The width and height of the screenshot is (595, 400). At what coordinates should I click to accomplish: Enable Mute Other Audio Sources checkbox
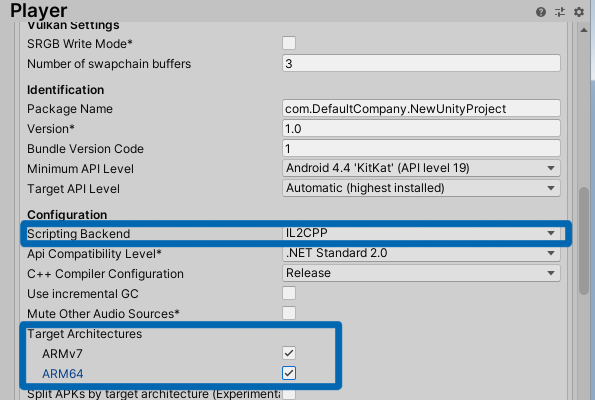point(289,313)
